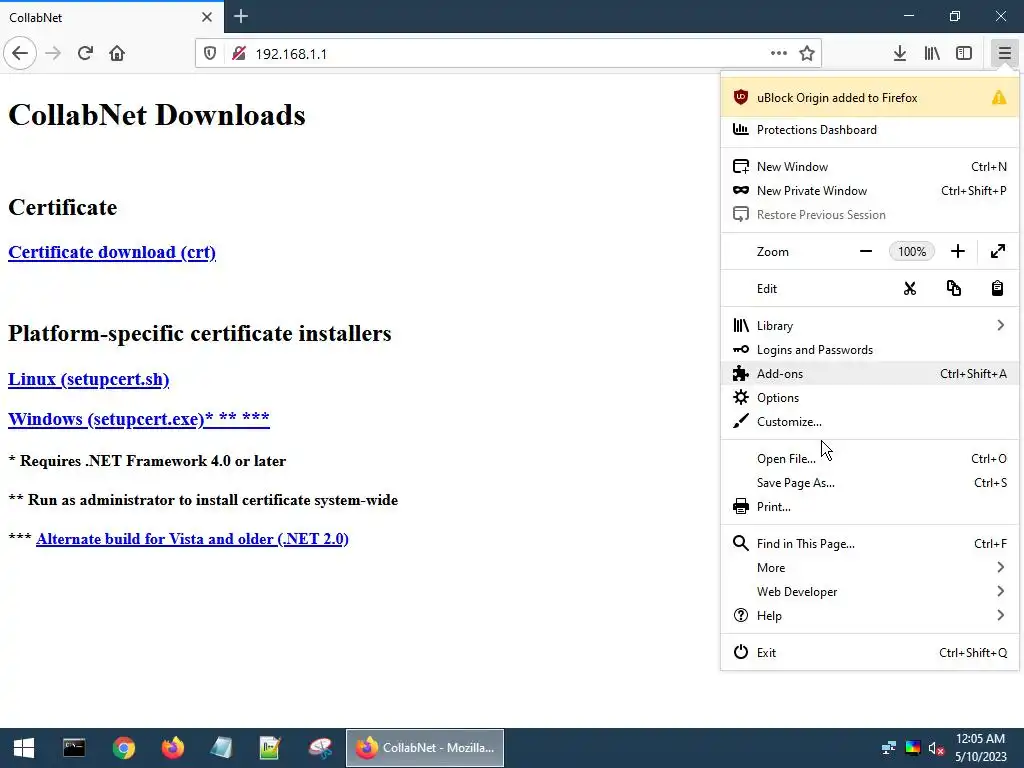Open Add-ons manager

869,374
